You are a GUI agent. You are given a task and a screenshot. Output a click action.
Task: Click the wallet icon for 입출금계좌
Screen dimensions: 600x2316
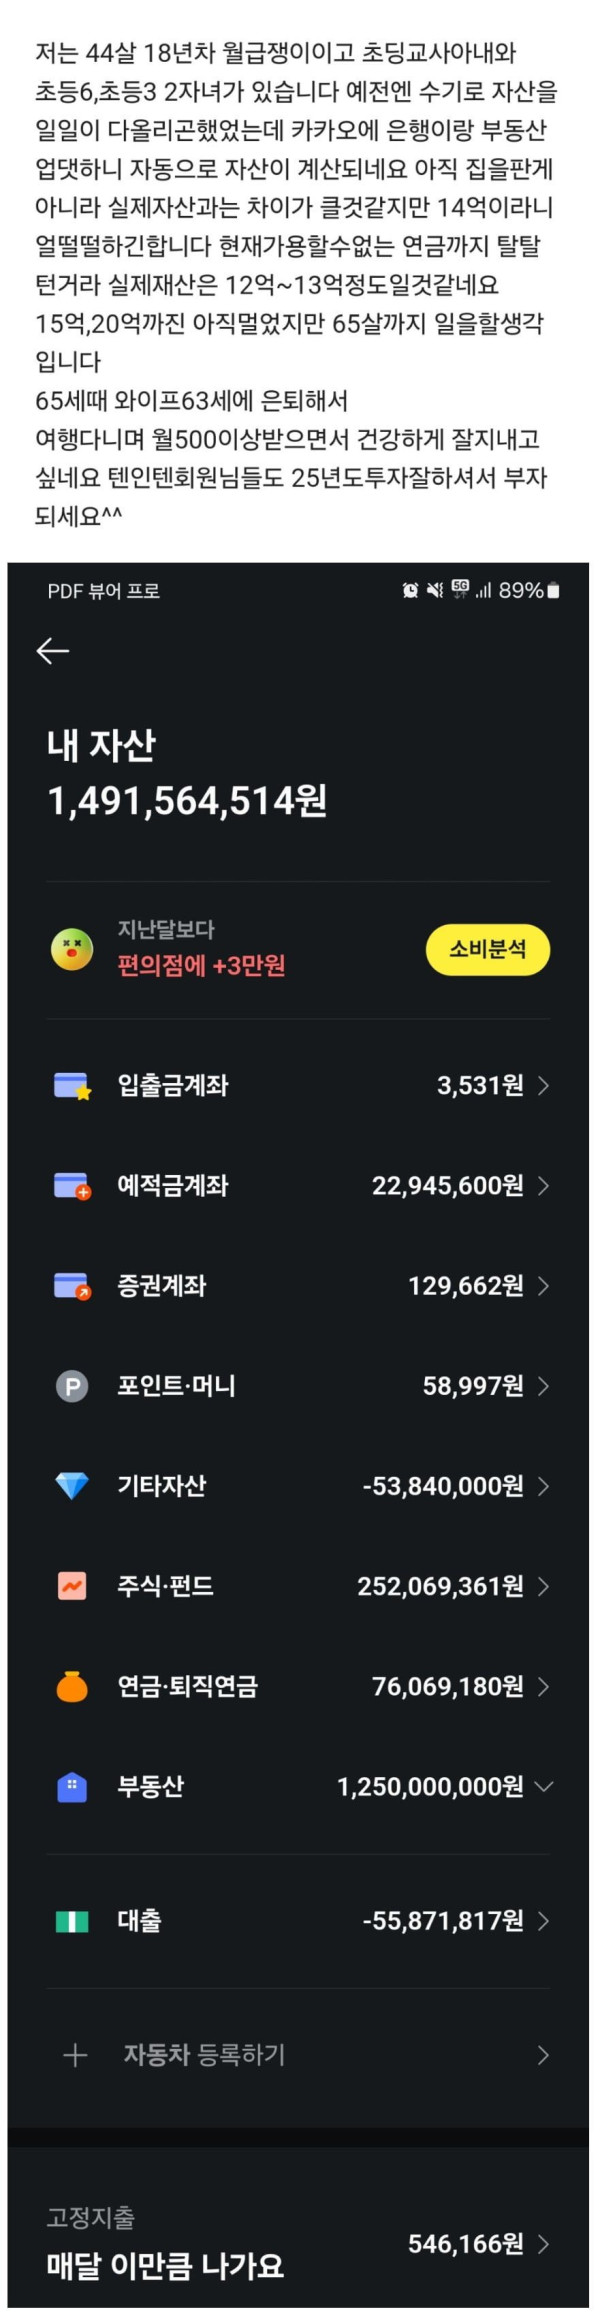point(72,1085)
